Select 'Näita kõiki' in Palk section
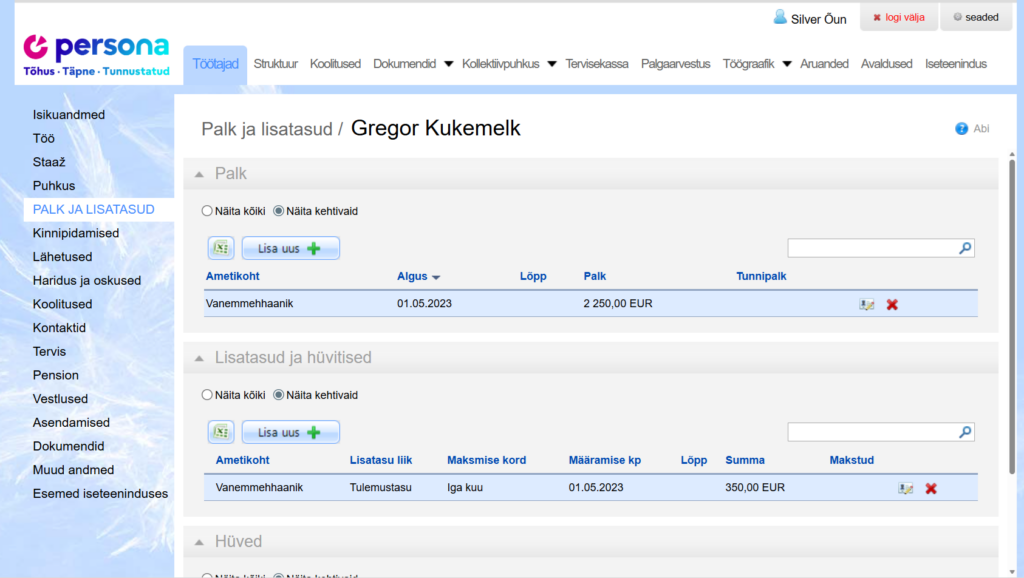The image size is (1024, 578). click(x=207, y=211)
